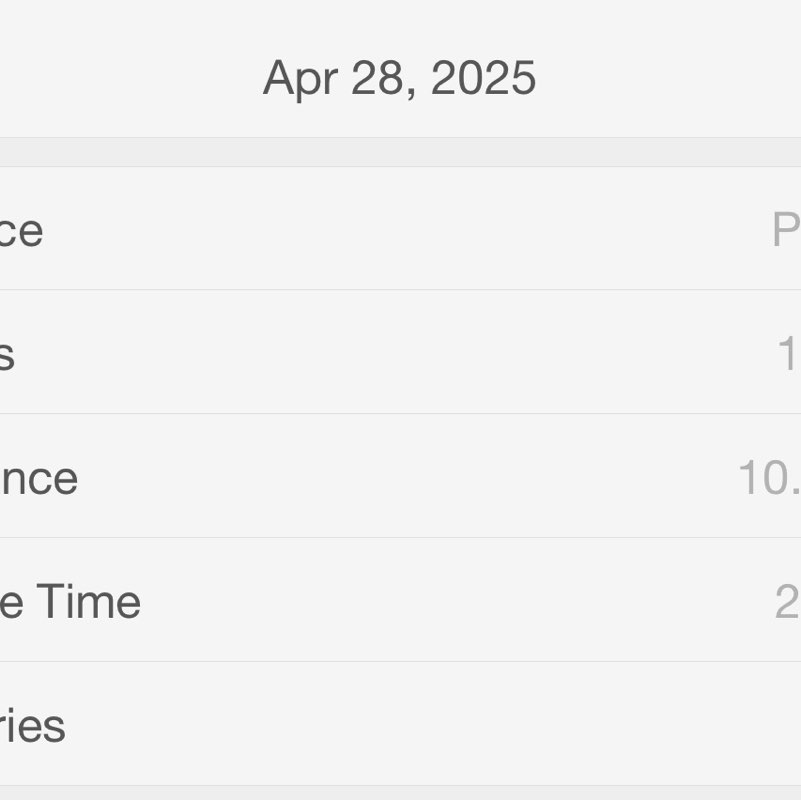Click header area right of the date

[x=680, y=78]
